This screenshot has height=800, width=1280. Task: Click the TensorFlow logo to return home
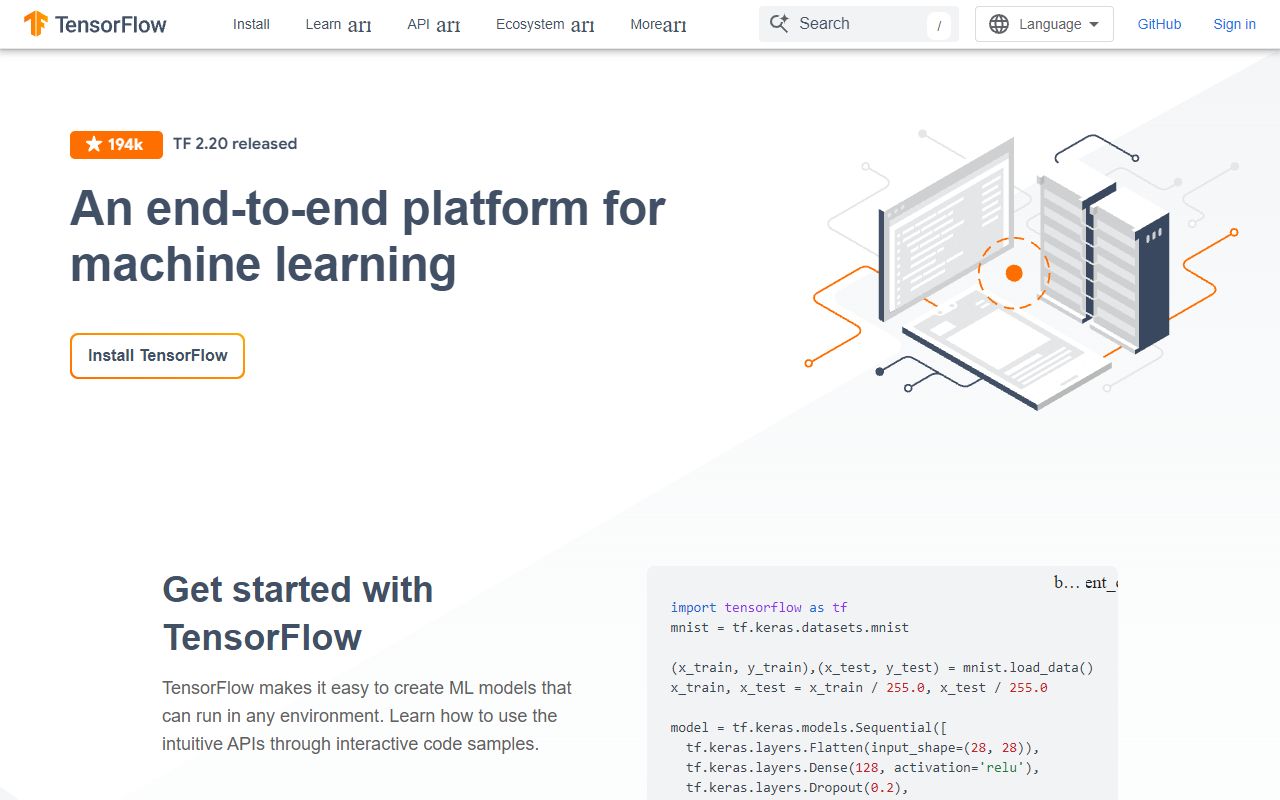tap(95, 24)
